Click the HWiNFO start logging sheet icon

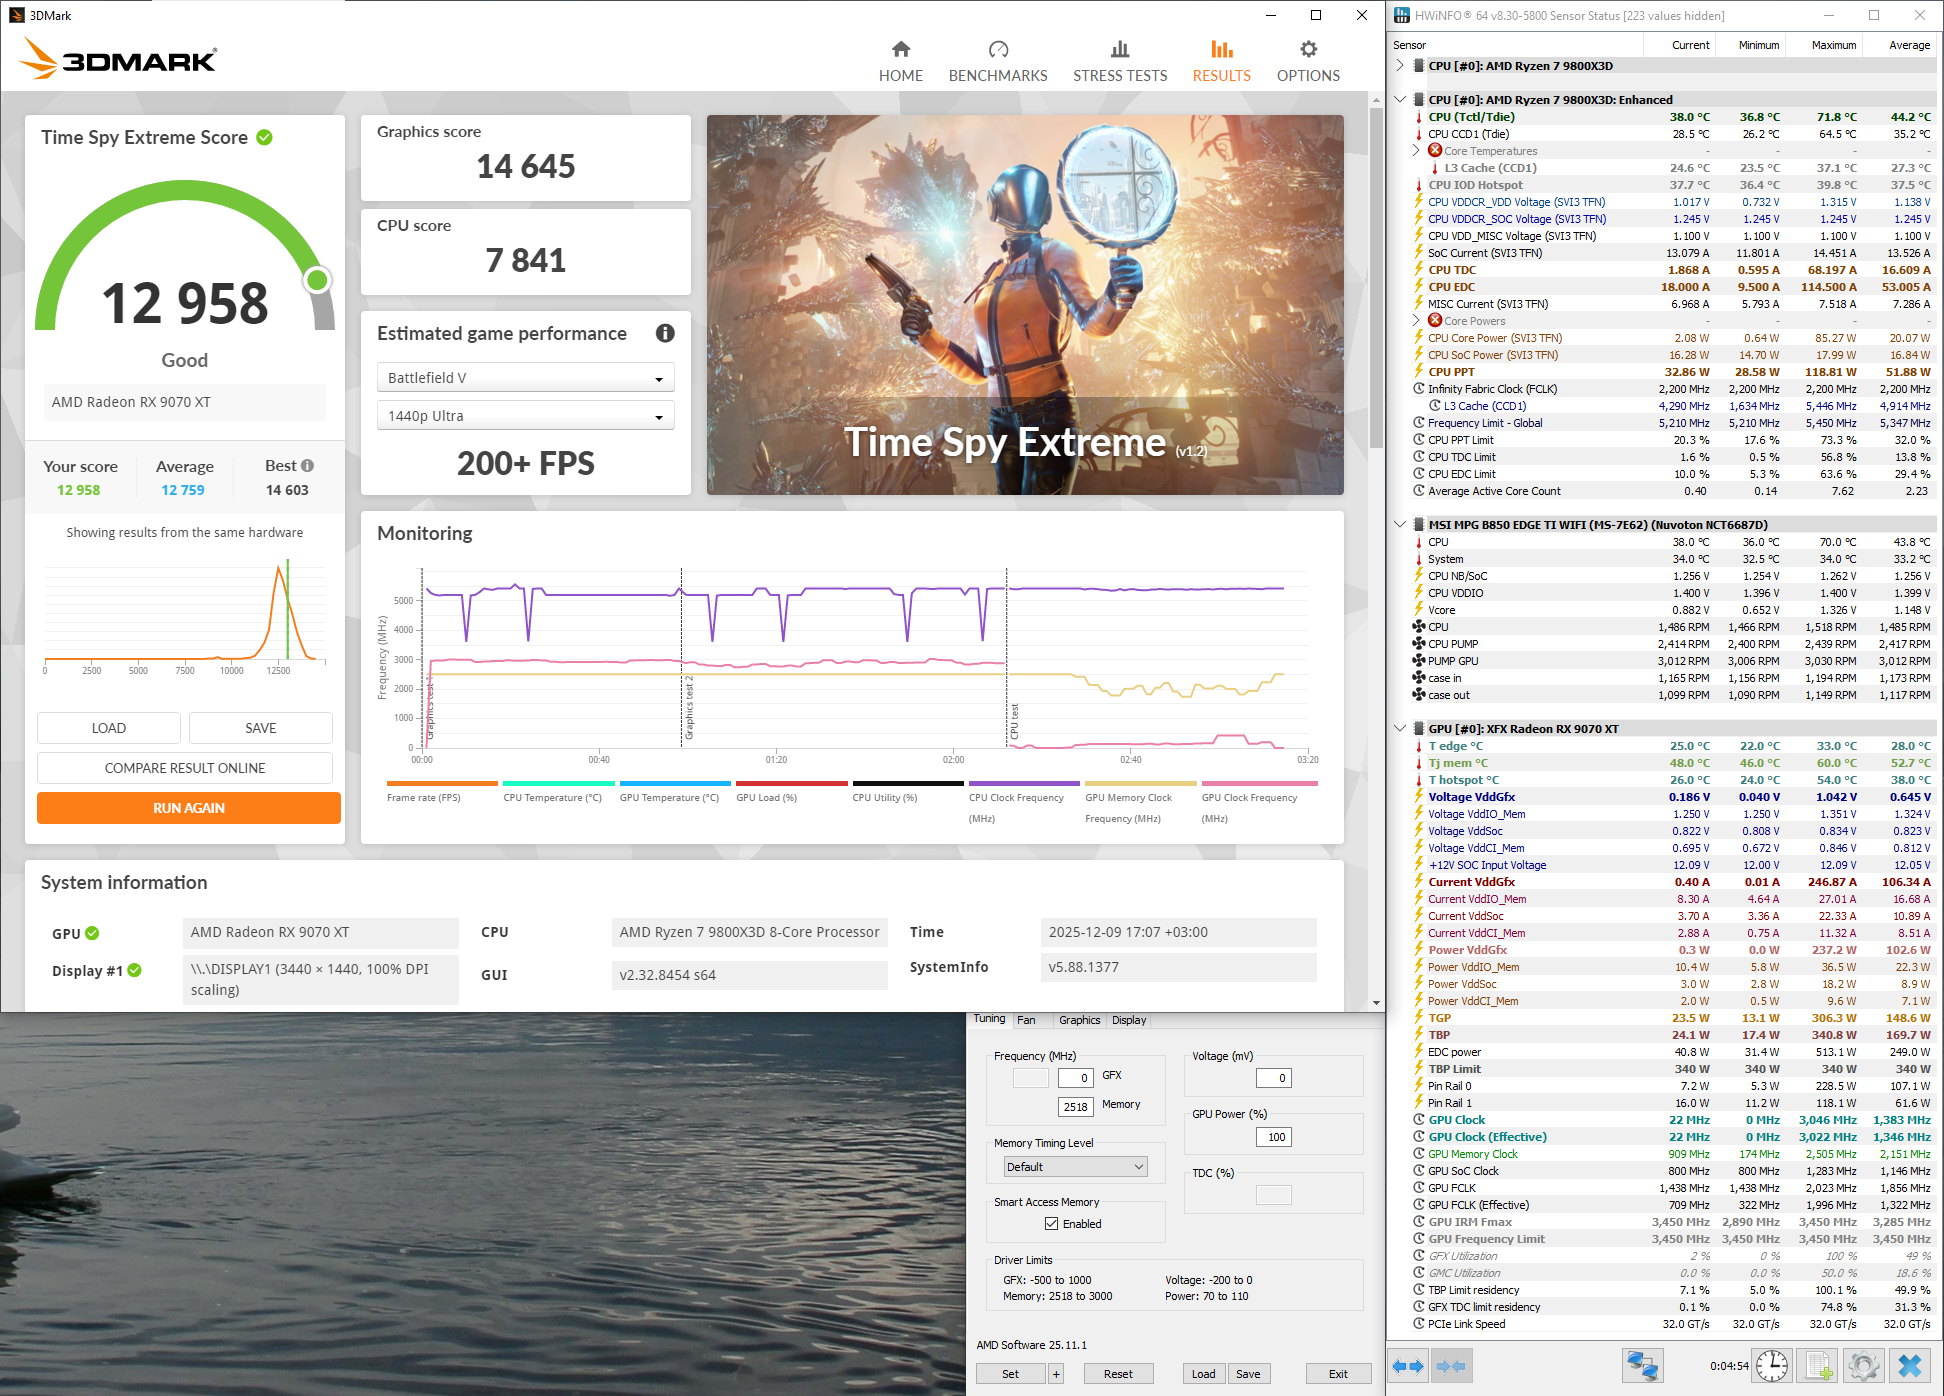click(x=1818, y=1366)
